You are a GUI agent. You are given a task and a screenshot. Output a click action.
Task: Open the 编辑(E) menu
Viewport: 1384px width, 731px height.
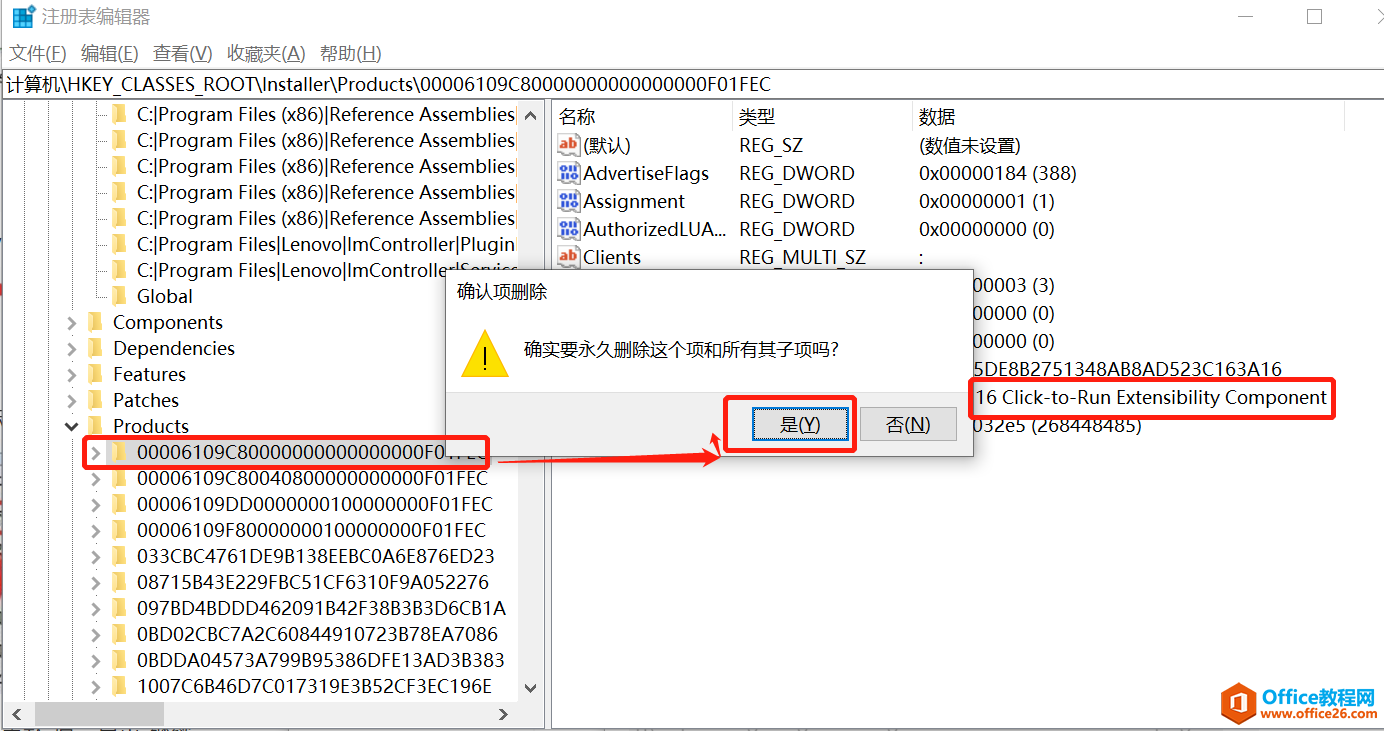coord(110,54)
